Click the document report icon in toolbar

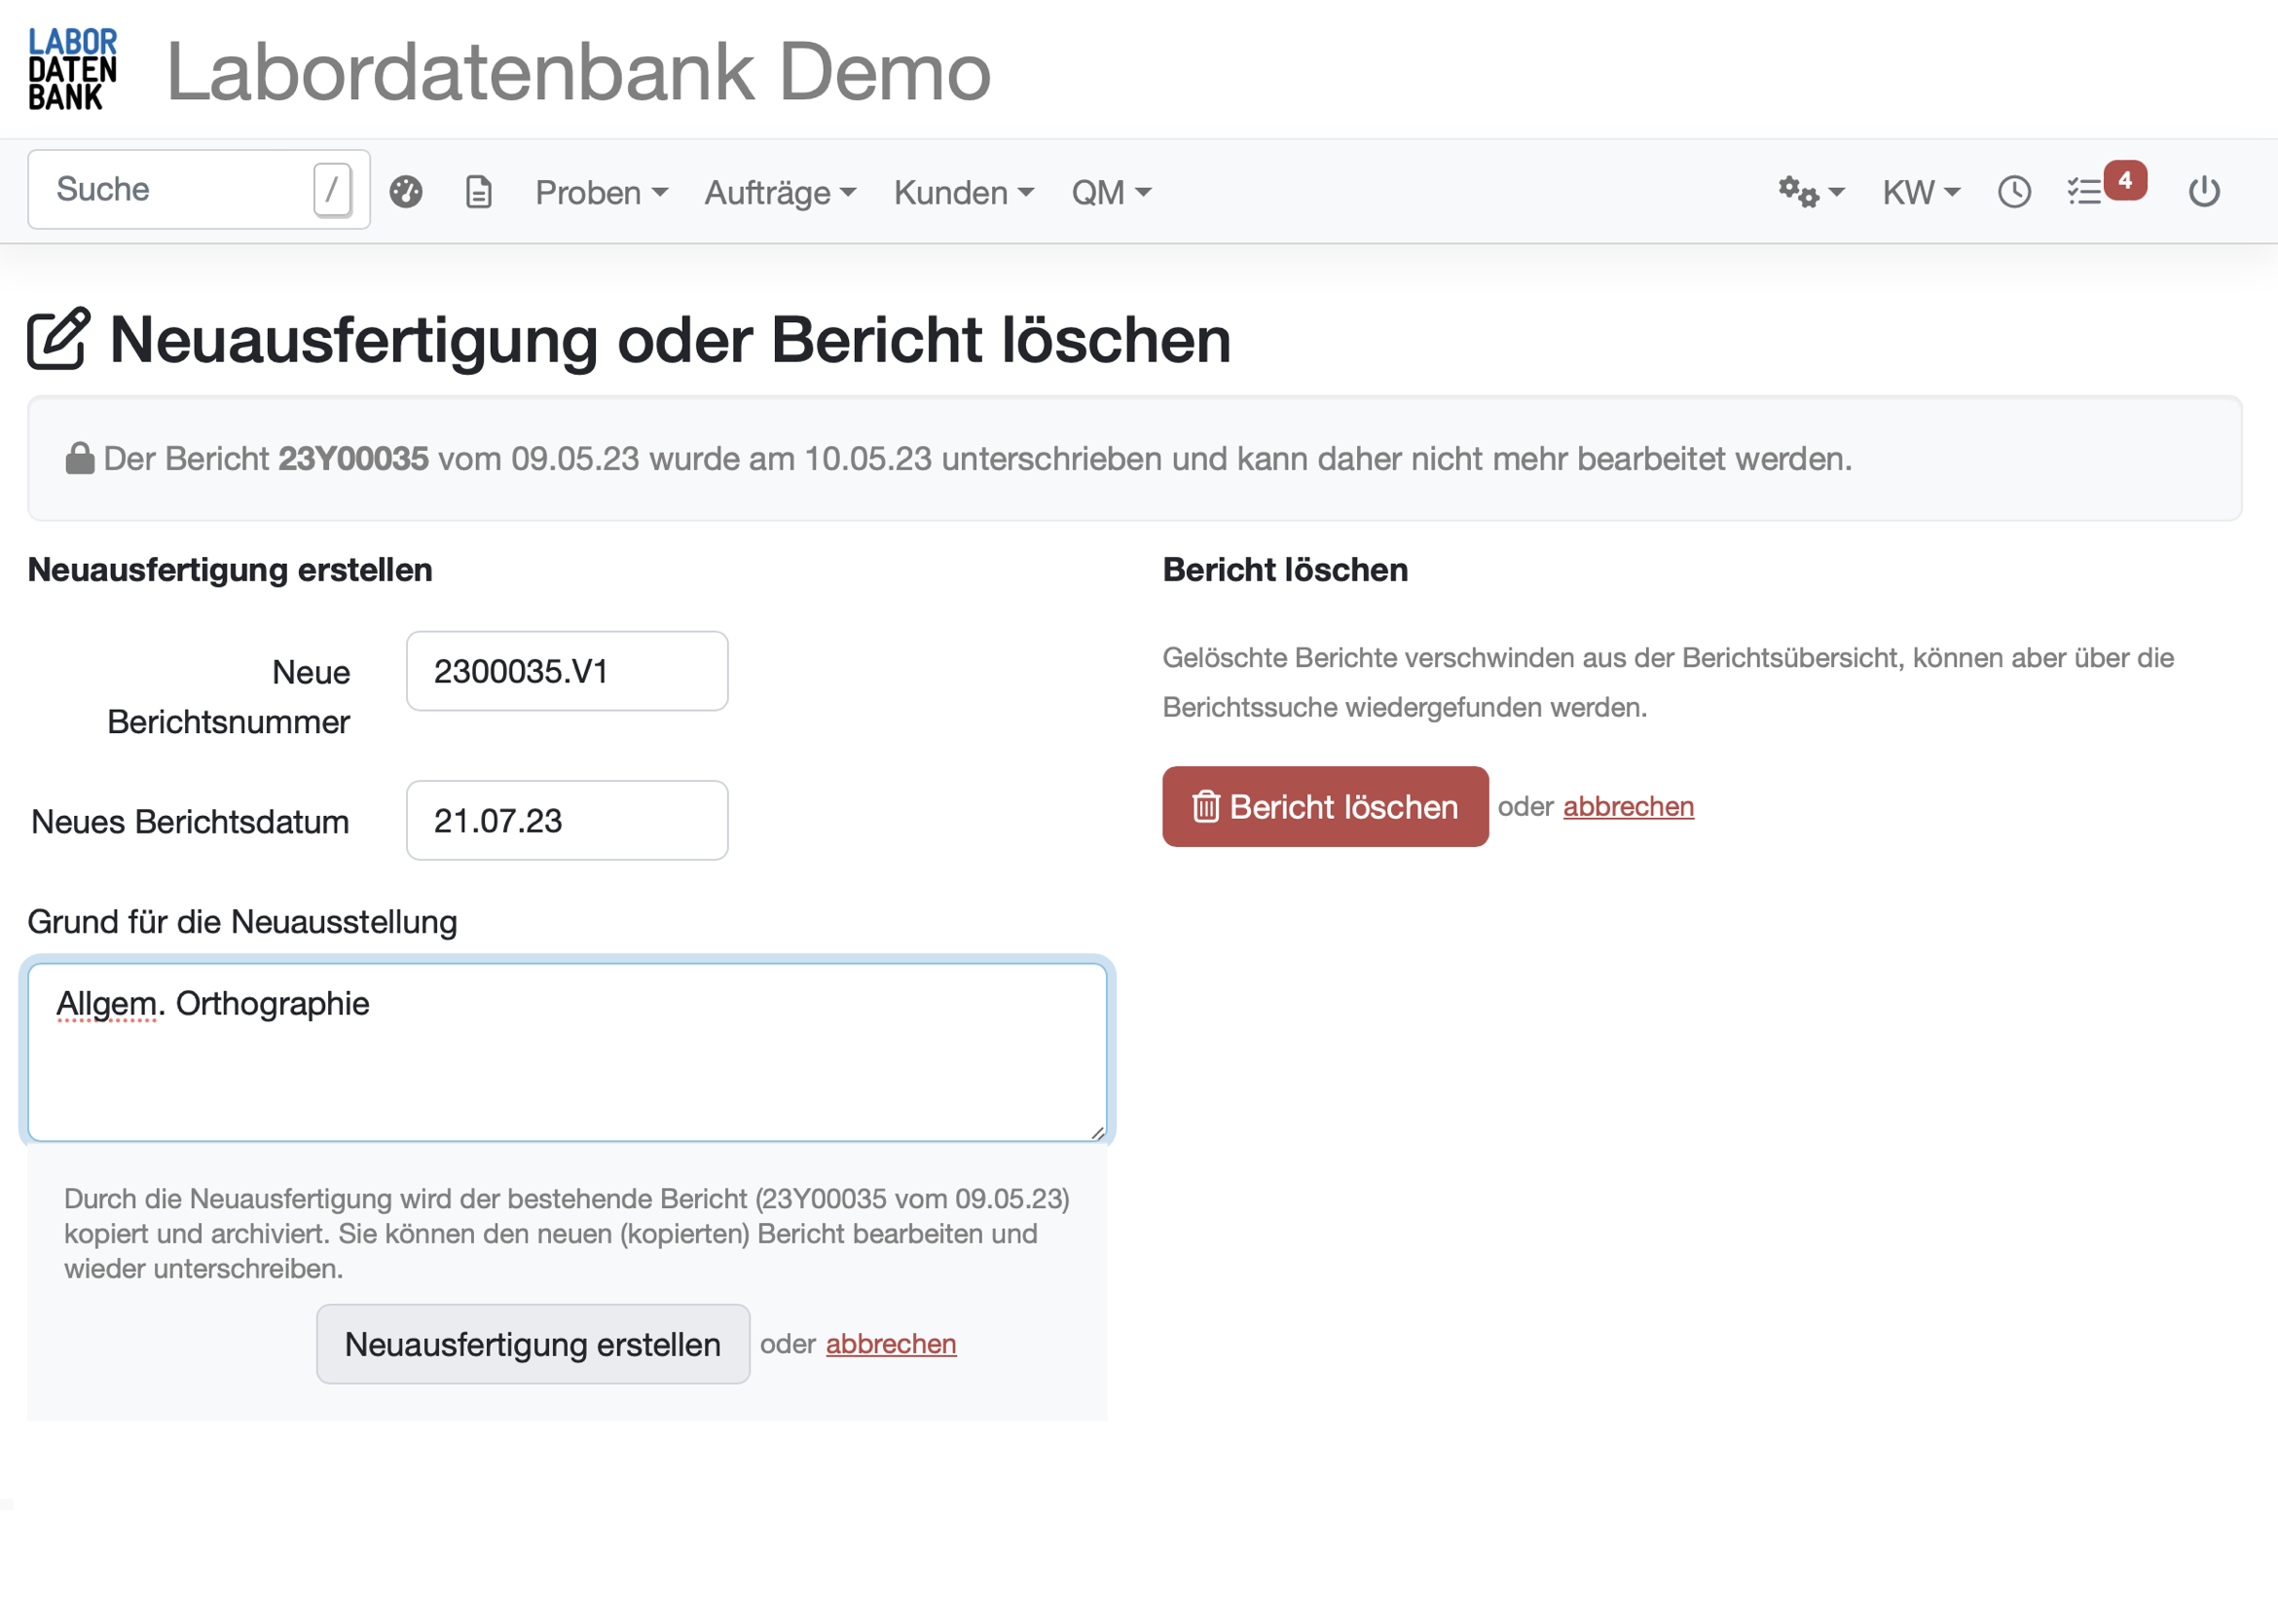click(x=478, y=190)
